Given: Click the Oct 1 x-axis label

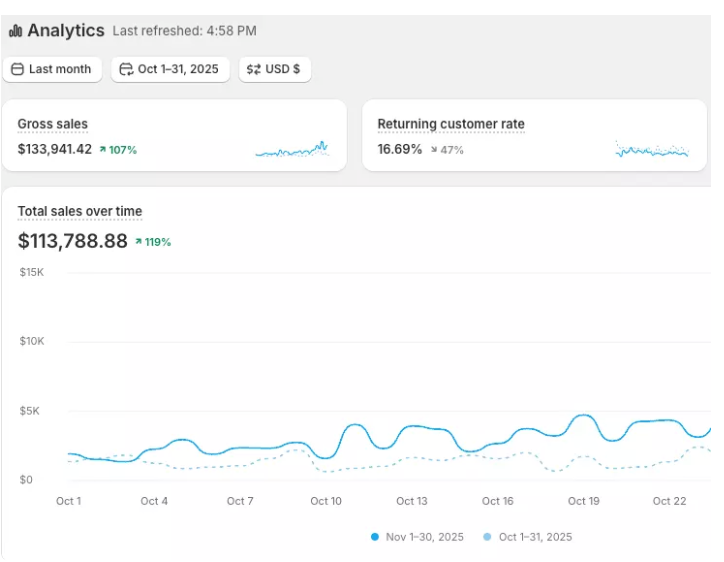Looking at the screenshot, I should click(x=68, y=501).
